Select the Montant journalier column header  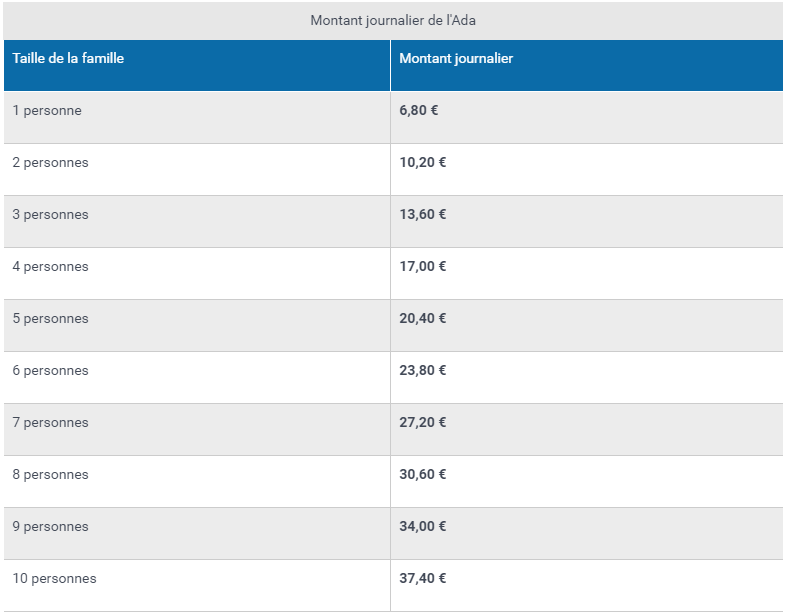(456, 58)
